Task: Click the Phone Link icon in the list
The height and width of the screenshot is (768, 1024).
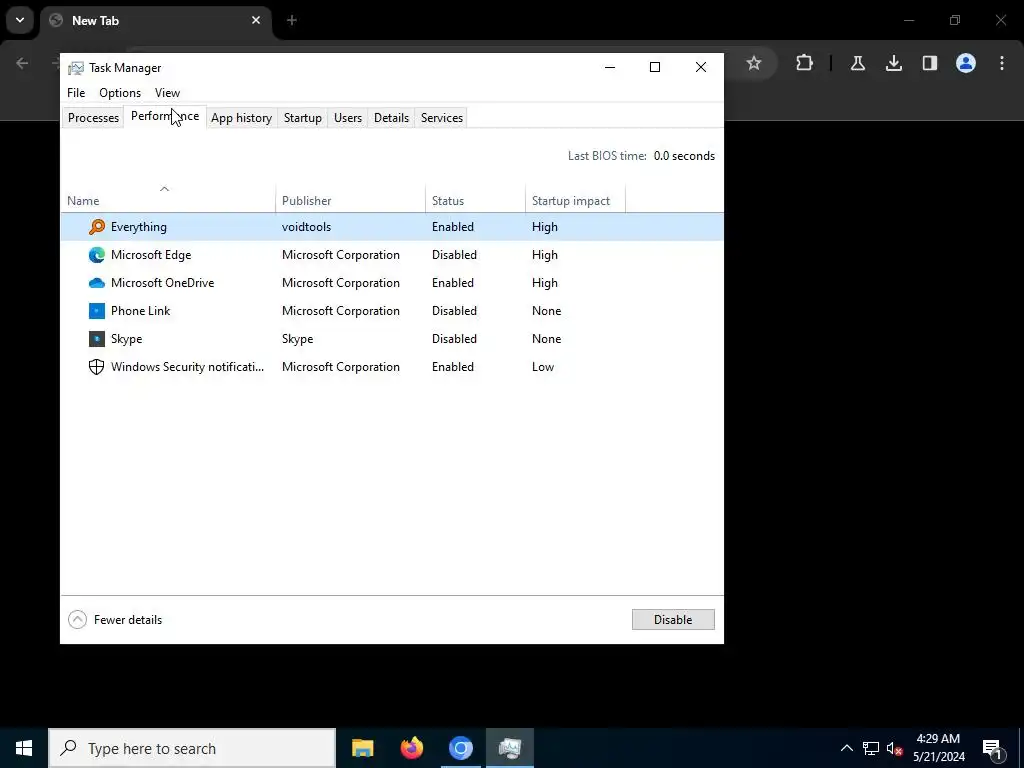Action: point(97,311)
